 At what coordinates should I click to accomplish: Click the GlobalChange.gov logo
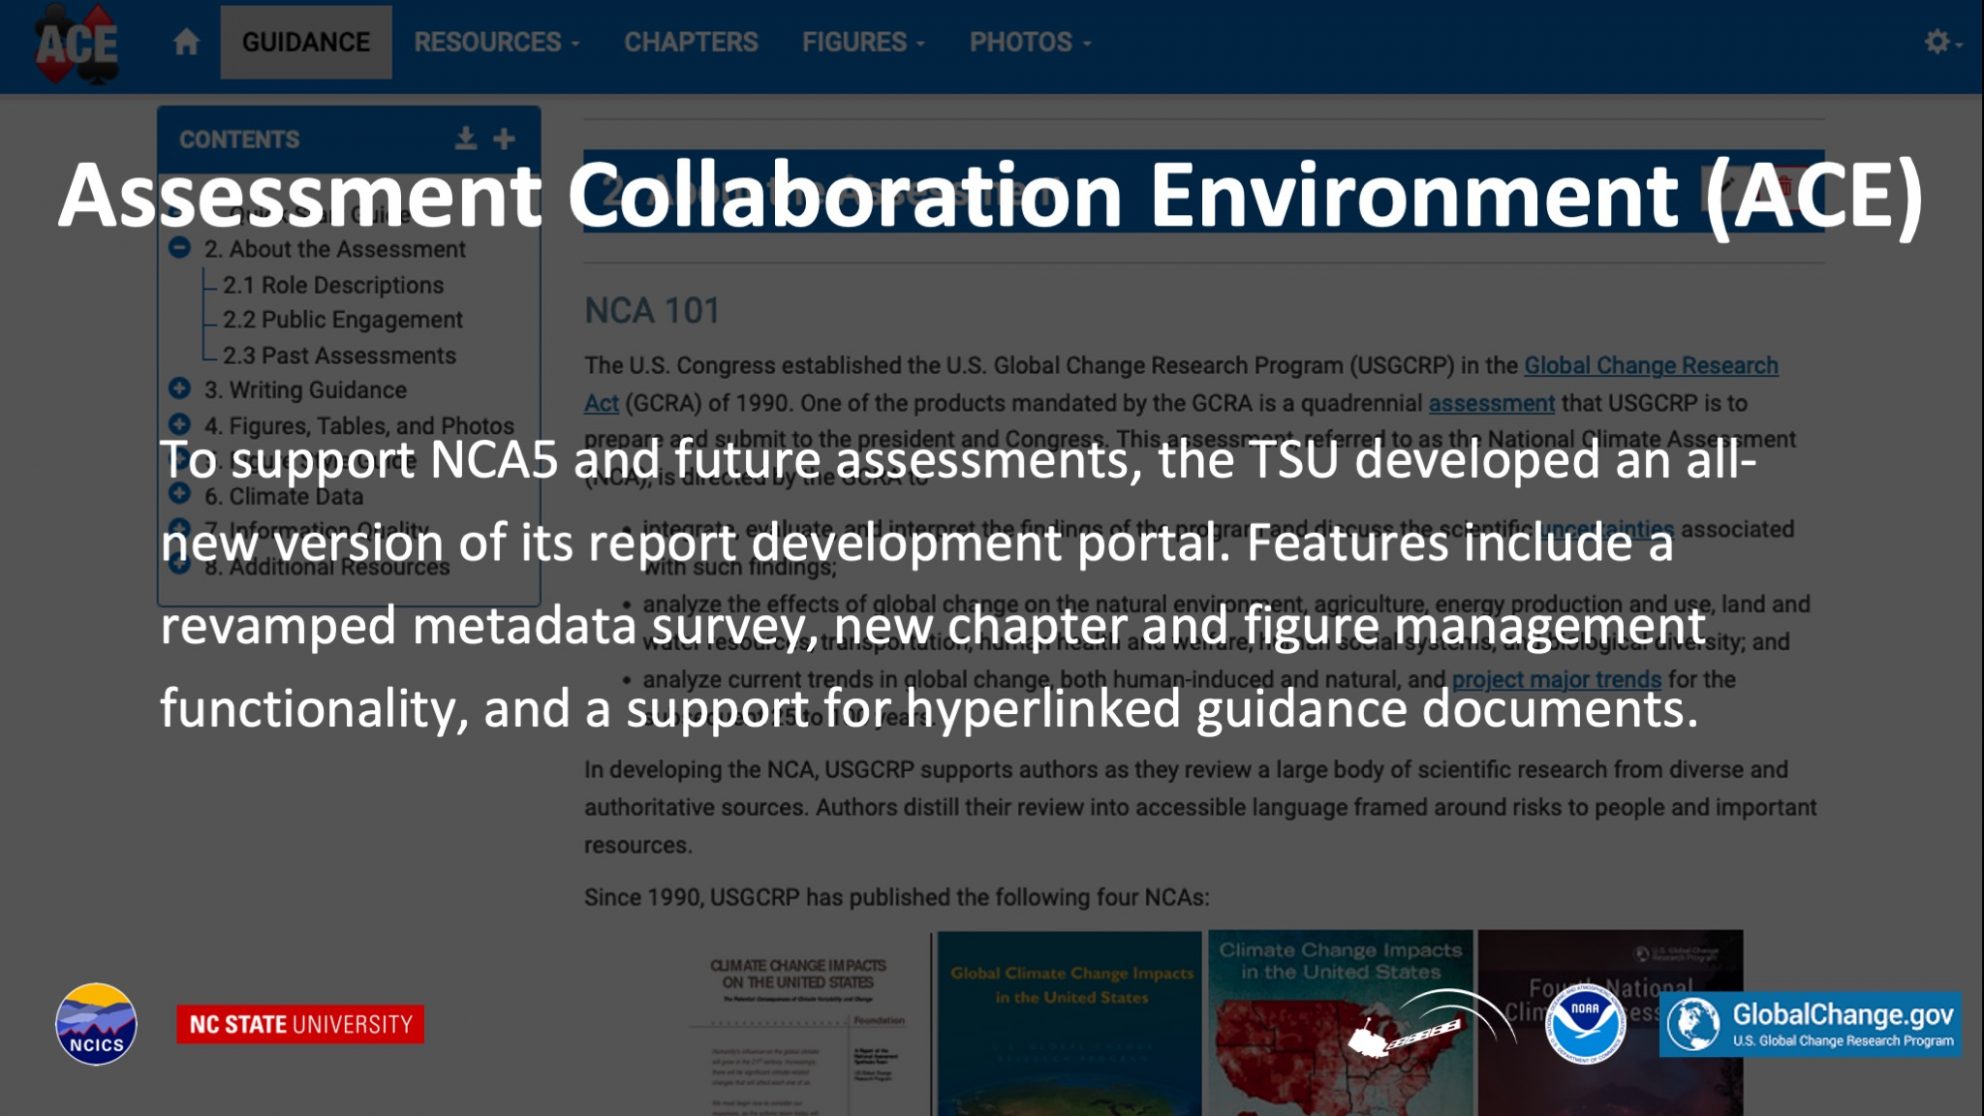point(1810,1024)
